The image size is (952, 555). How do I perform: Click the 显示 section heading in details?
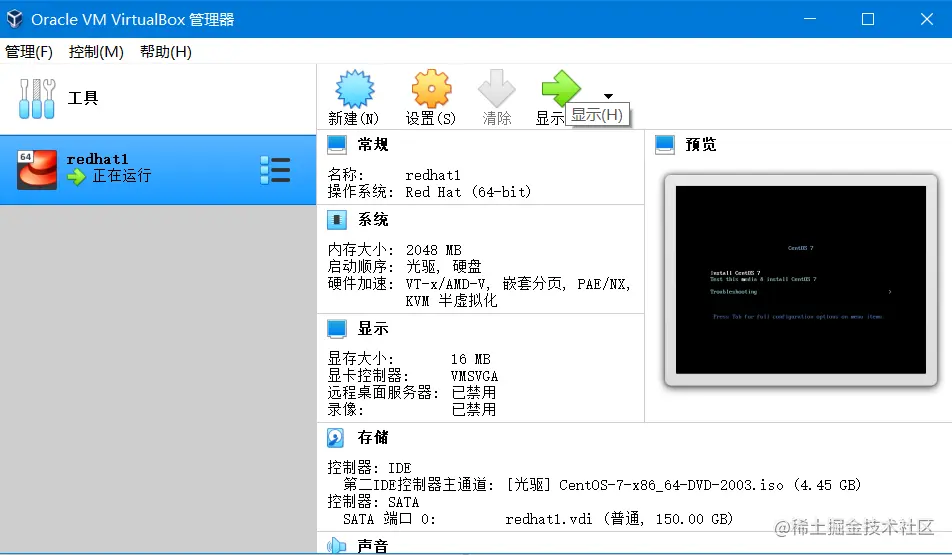click(373, 329)
